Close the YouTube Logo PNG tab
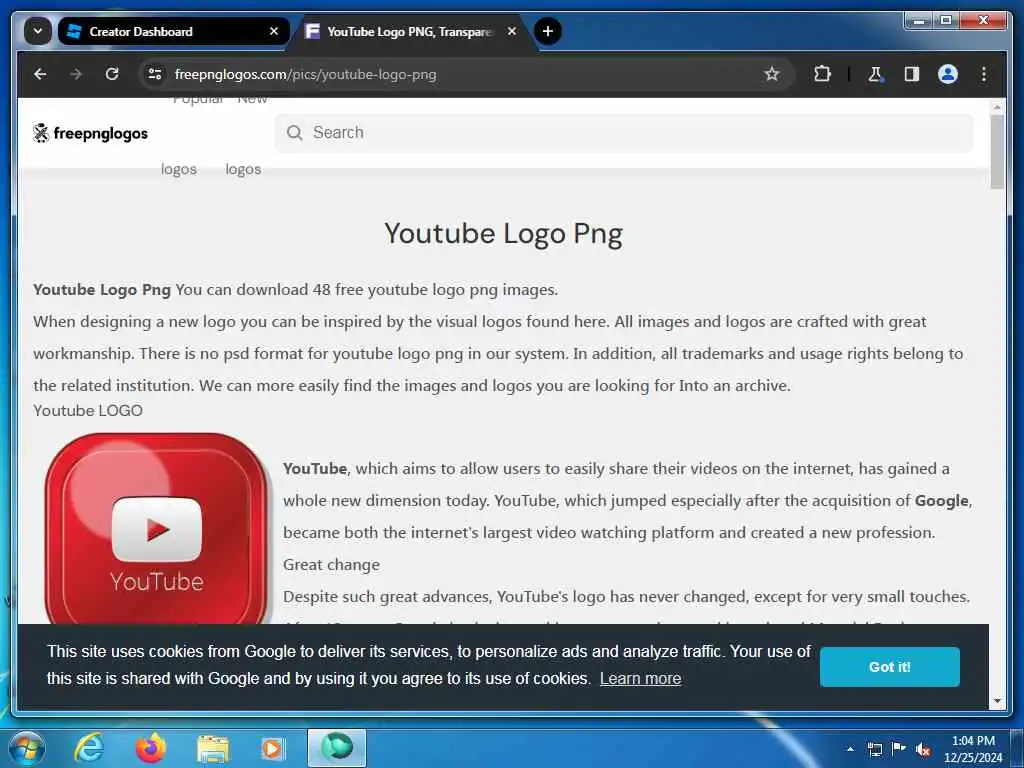The image size is (1024, 768). pyautogui.click(x=512, y=31)
